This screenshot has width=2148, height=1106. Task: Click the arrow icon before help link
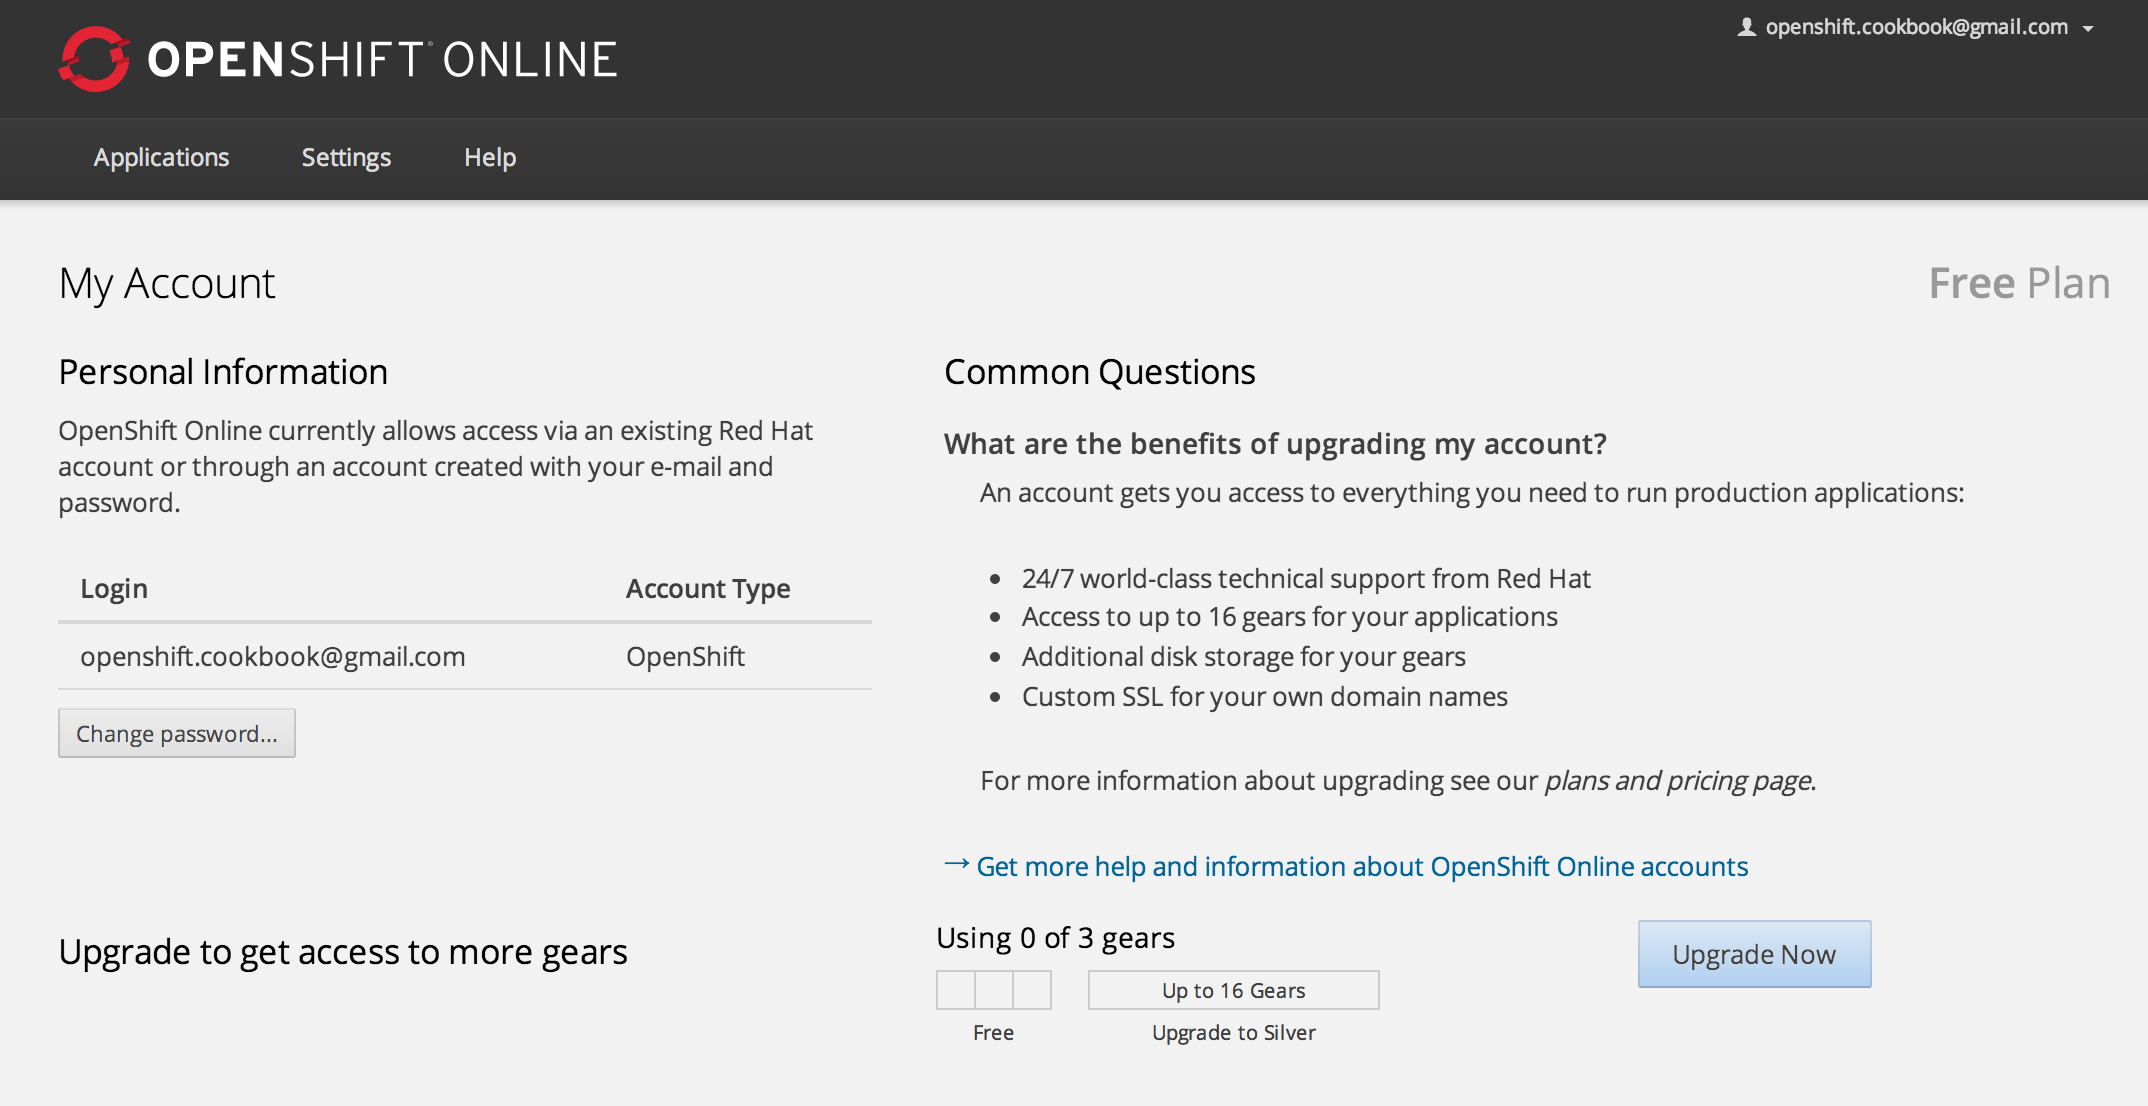coord(956,864)
